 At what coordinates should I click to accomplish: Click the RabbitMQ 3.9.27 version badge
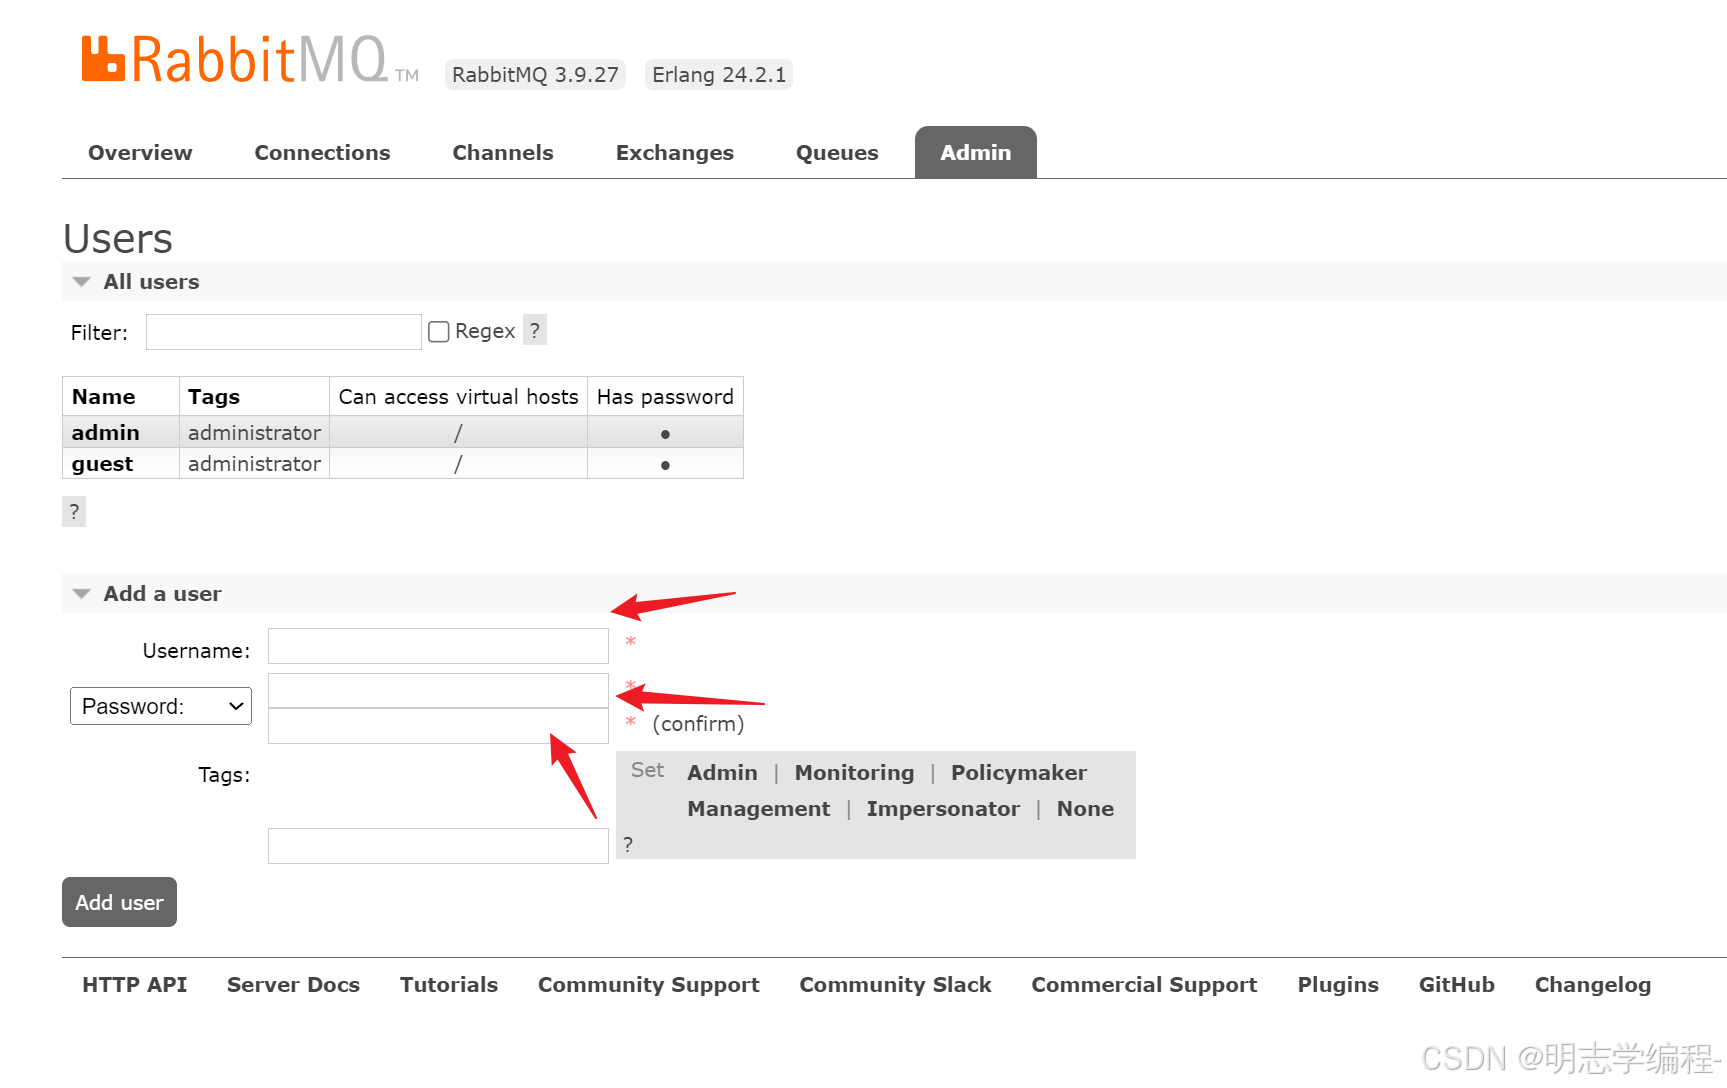535,75
